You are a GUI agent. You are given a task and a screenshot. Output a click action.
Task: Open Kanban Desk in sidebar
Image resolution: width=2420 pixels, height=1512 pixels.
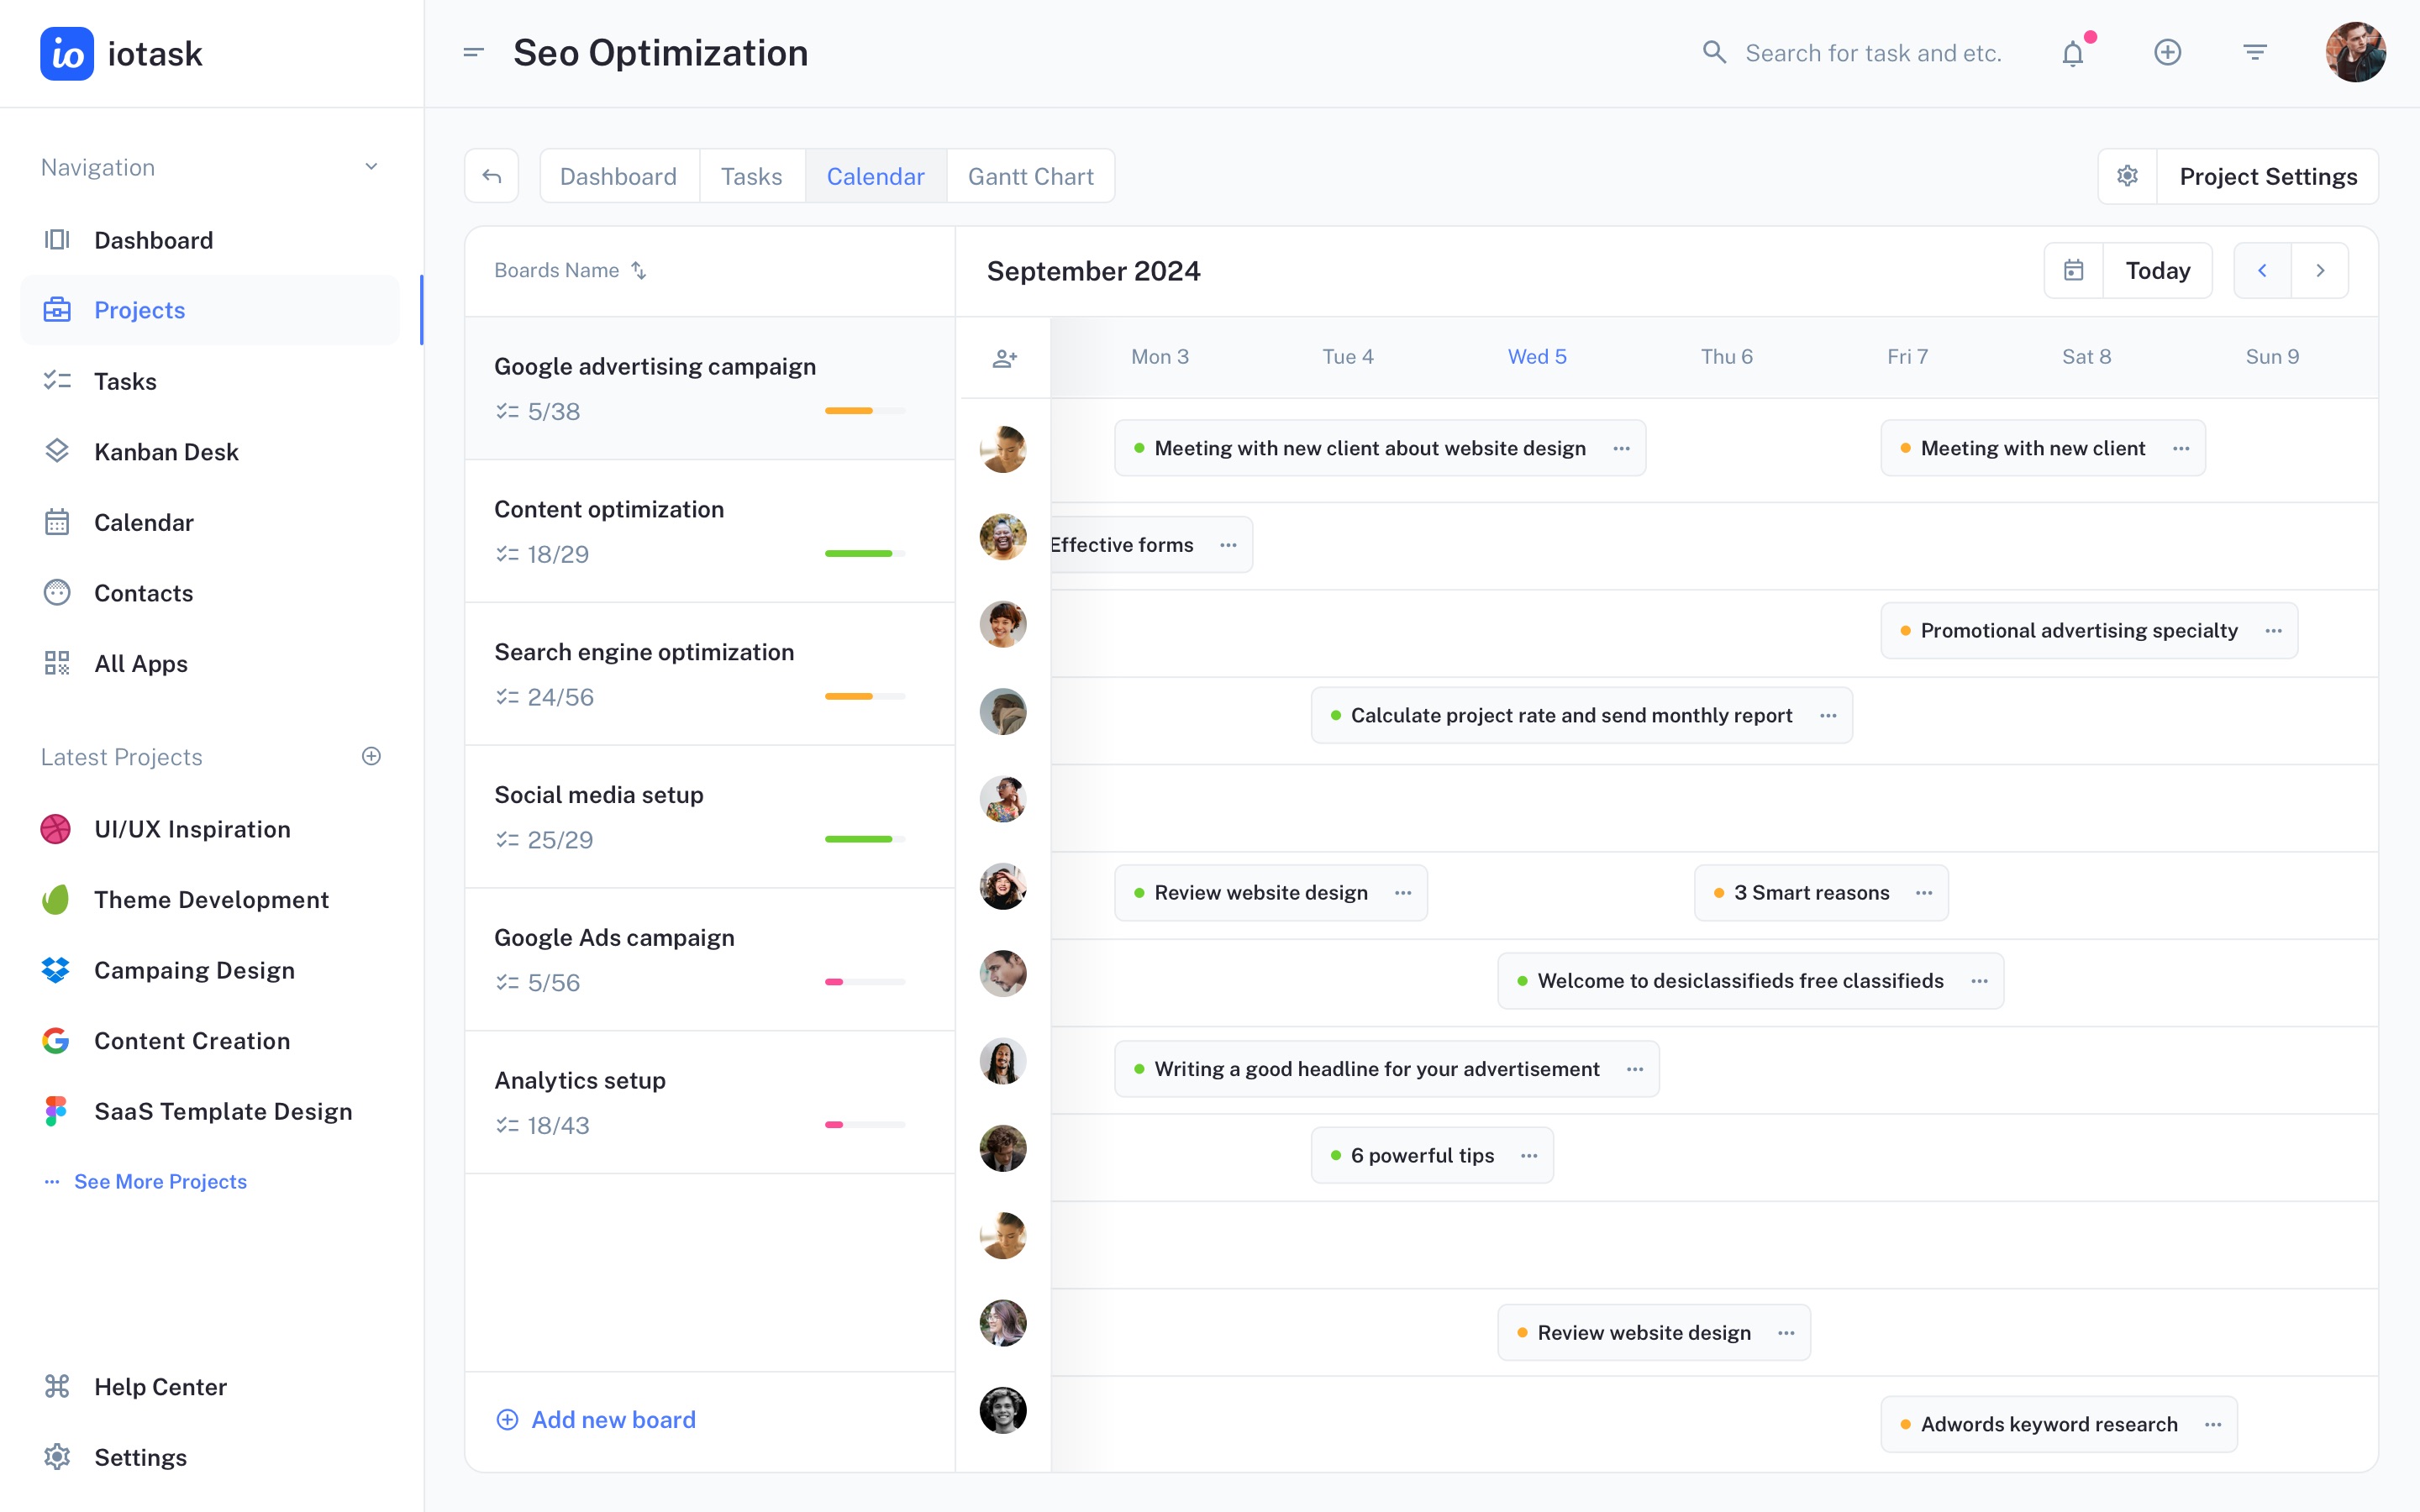click(166, 452)
